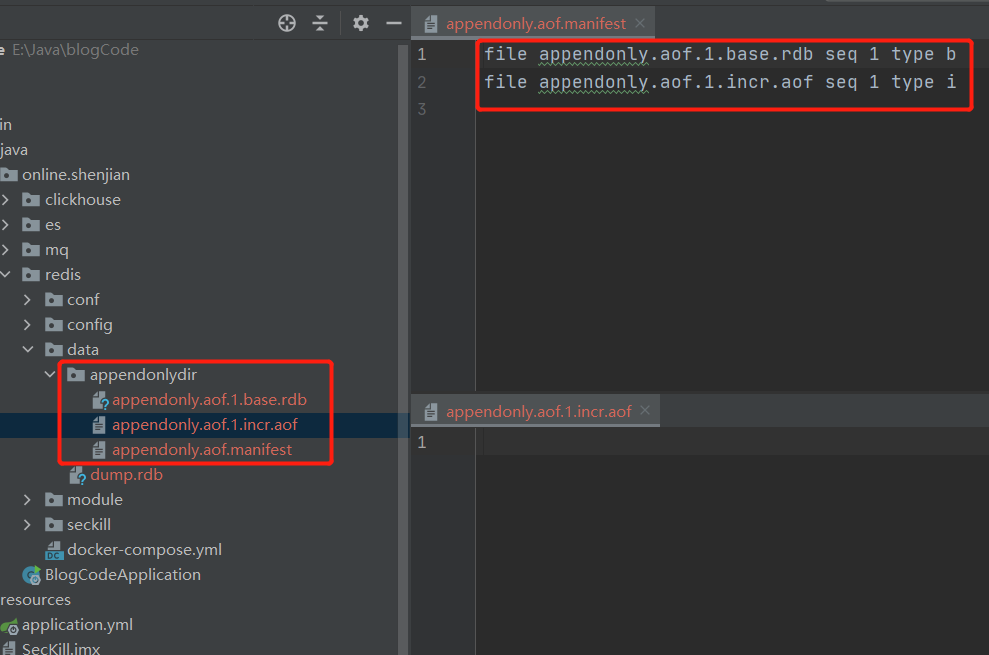
Task: Click the online.shenjian package folder icon
Action: 9,175
